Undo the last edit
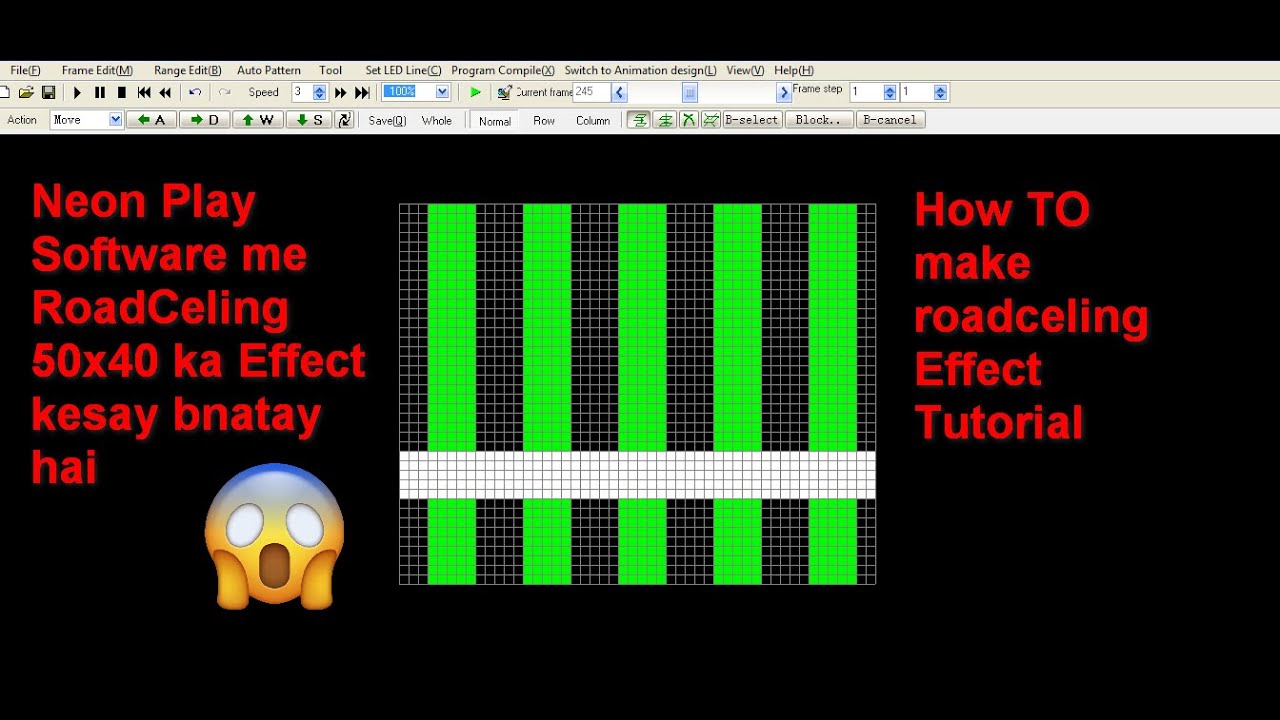The image size is (1280, 720). click(x=195, y=92)
